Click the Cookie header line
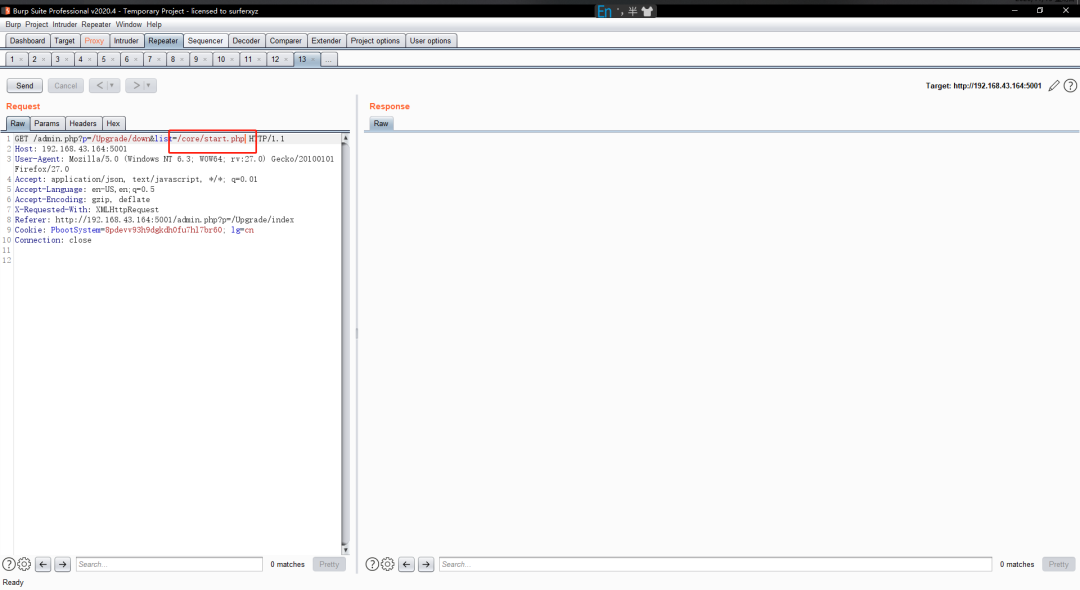The width and height of the screenshot is (1080, 590). [x=134, y=230]
